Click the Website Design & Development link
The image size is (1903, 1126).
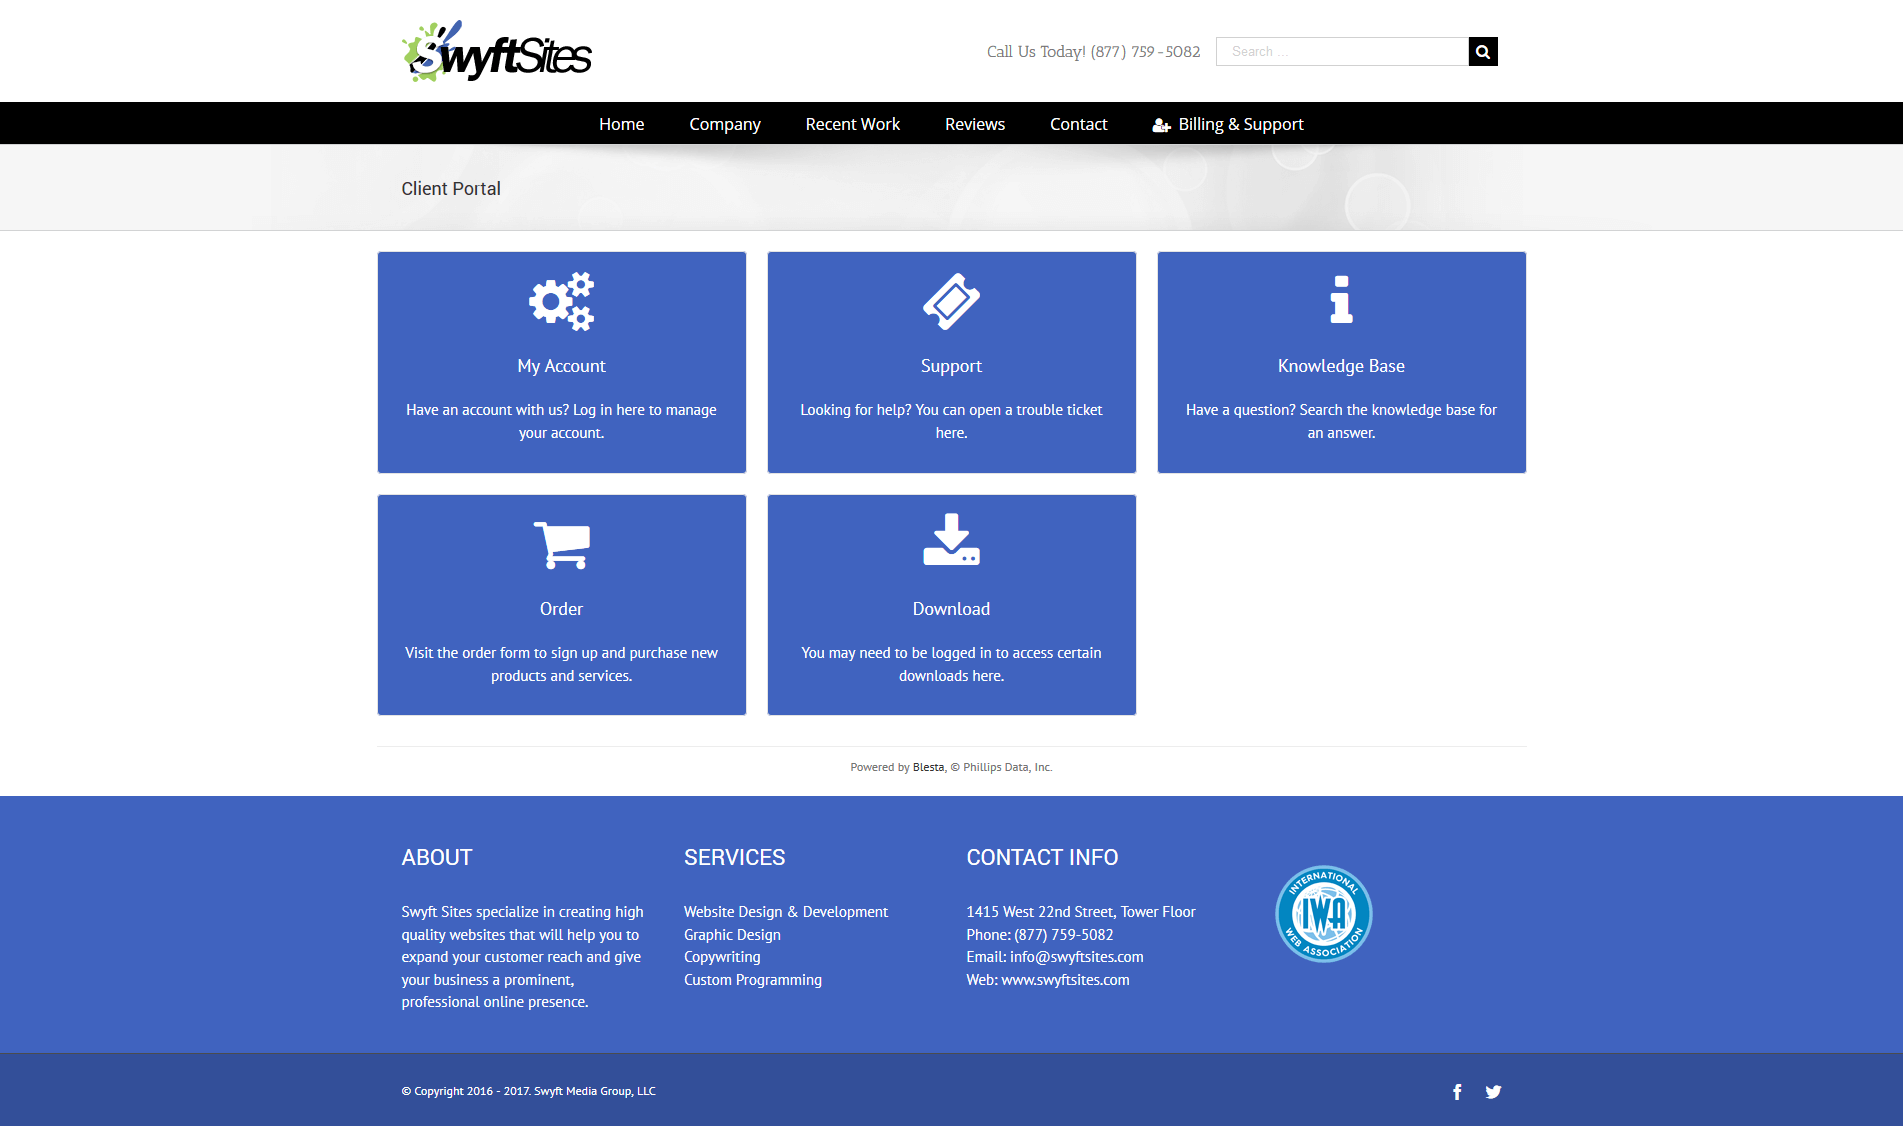(x=785, y=911)
